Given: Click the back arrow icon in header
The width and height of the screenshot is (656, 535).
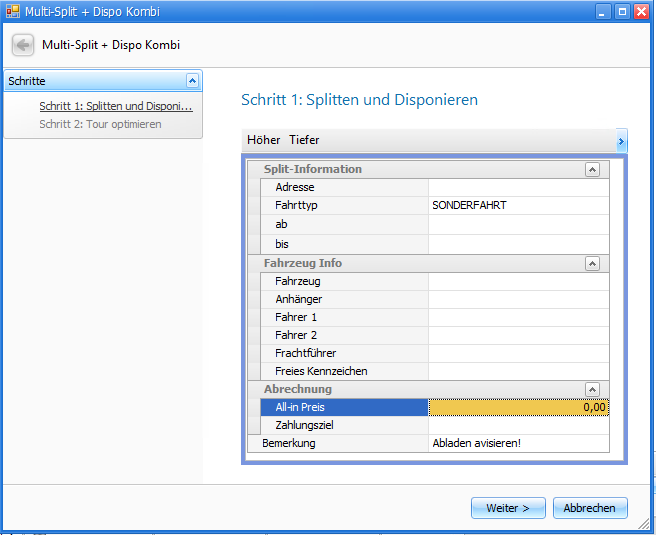Looking at the screenshot, I should point(23,45).
